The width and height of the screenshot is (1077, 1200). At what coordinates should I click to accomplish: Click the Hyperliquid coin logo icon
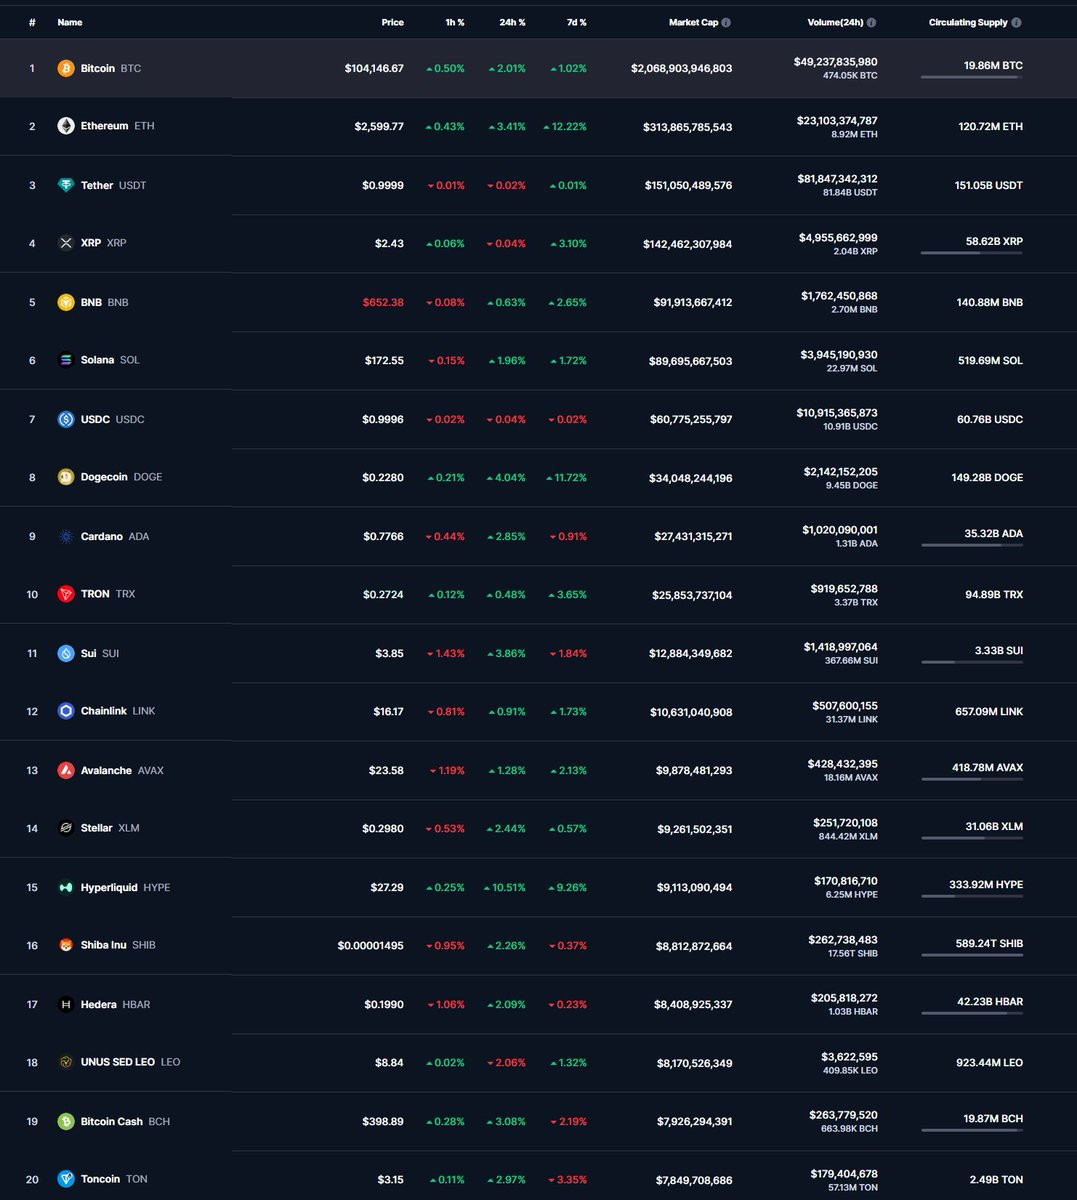pyautogui.click(x=66, y=887)
